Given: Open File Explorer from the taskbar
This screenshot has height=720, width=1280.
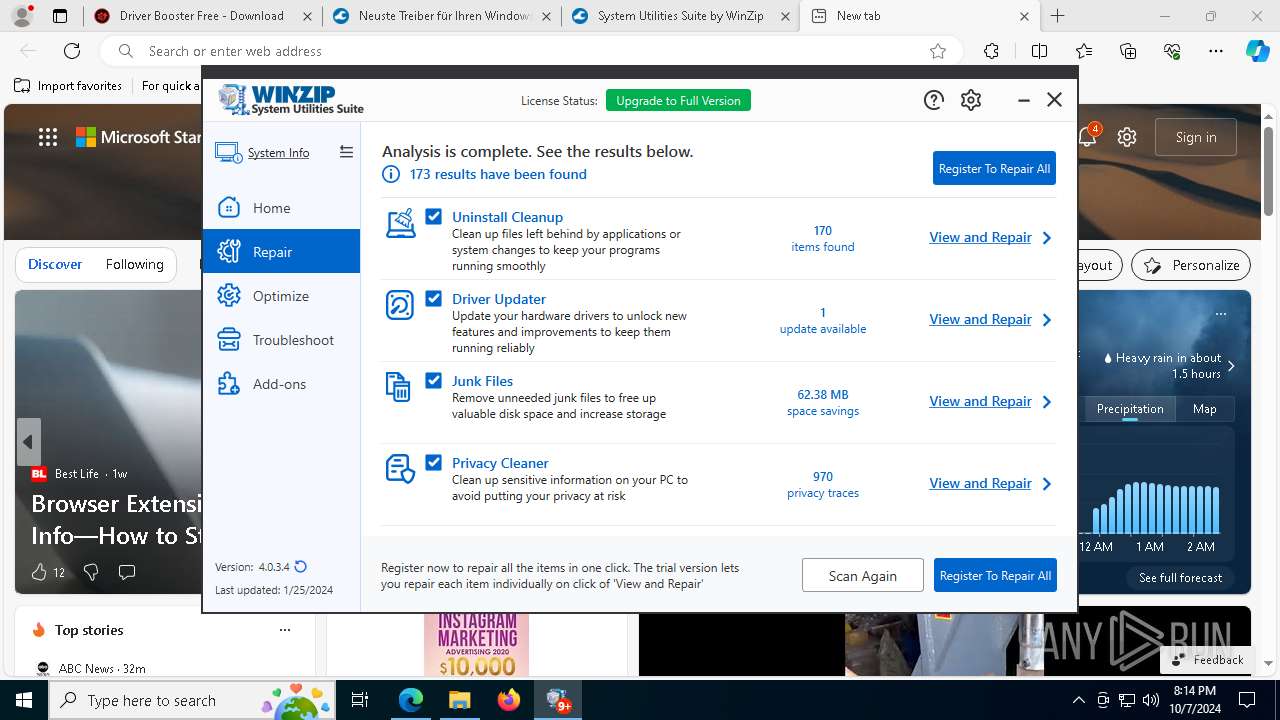Looking at the screenshot, I should [x=459, y=700].
